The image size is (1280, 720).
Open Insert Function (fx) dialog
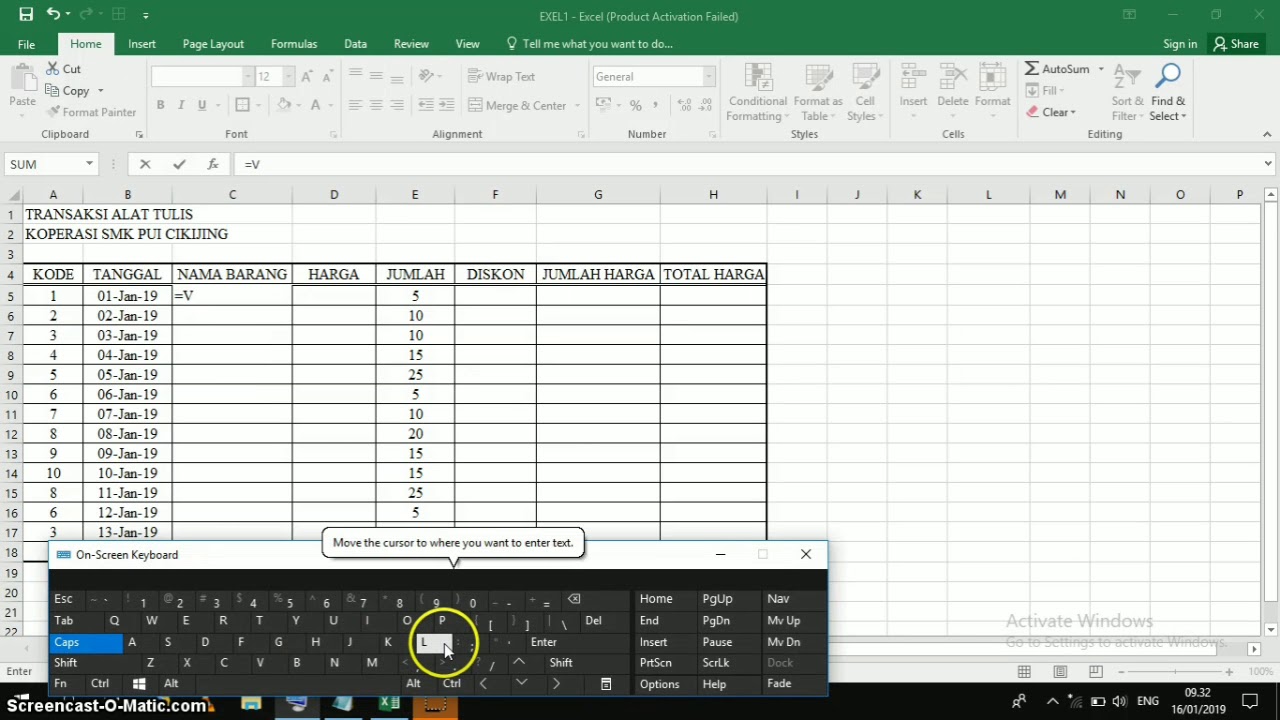click(213, 164)
